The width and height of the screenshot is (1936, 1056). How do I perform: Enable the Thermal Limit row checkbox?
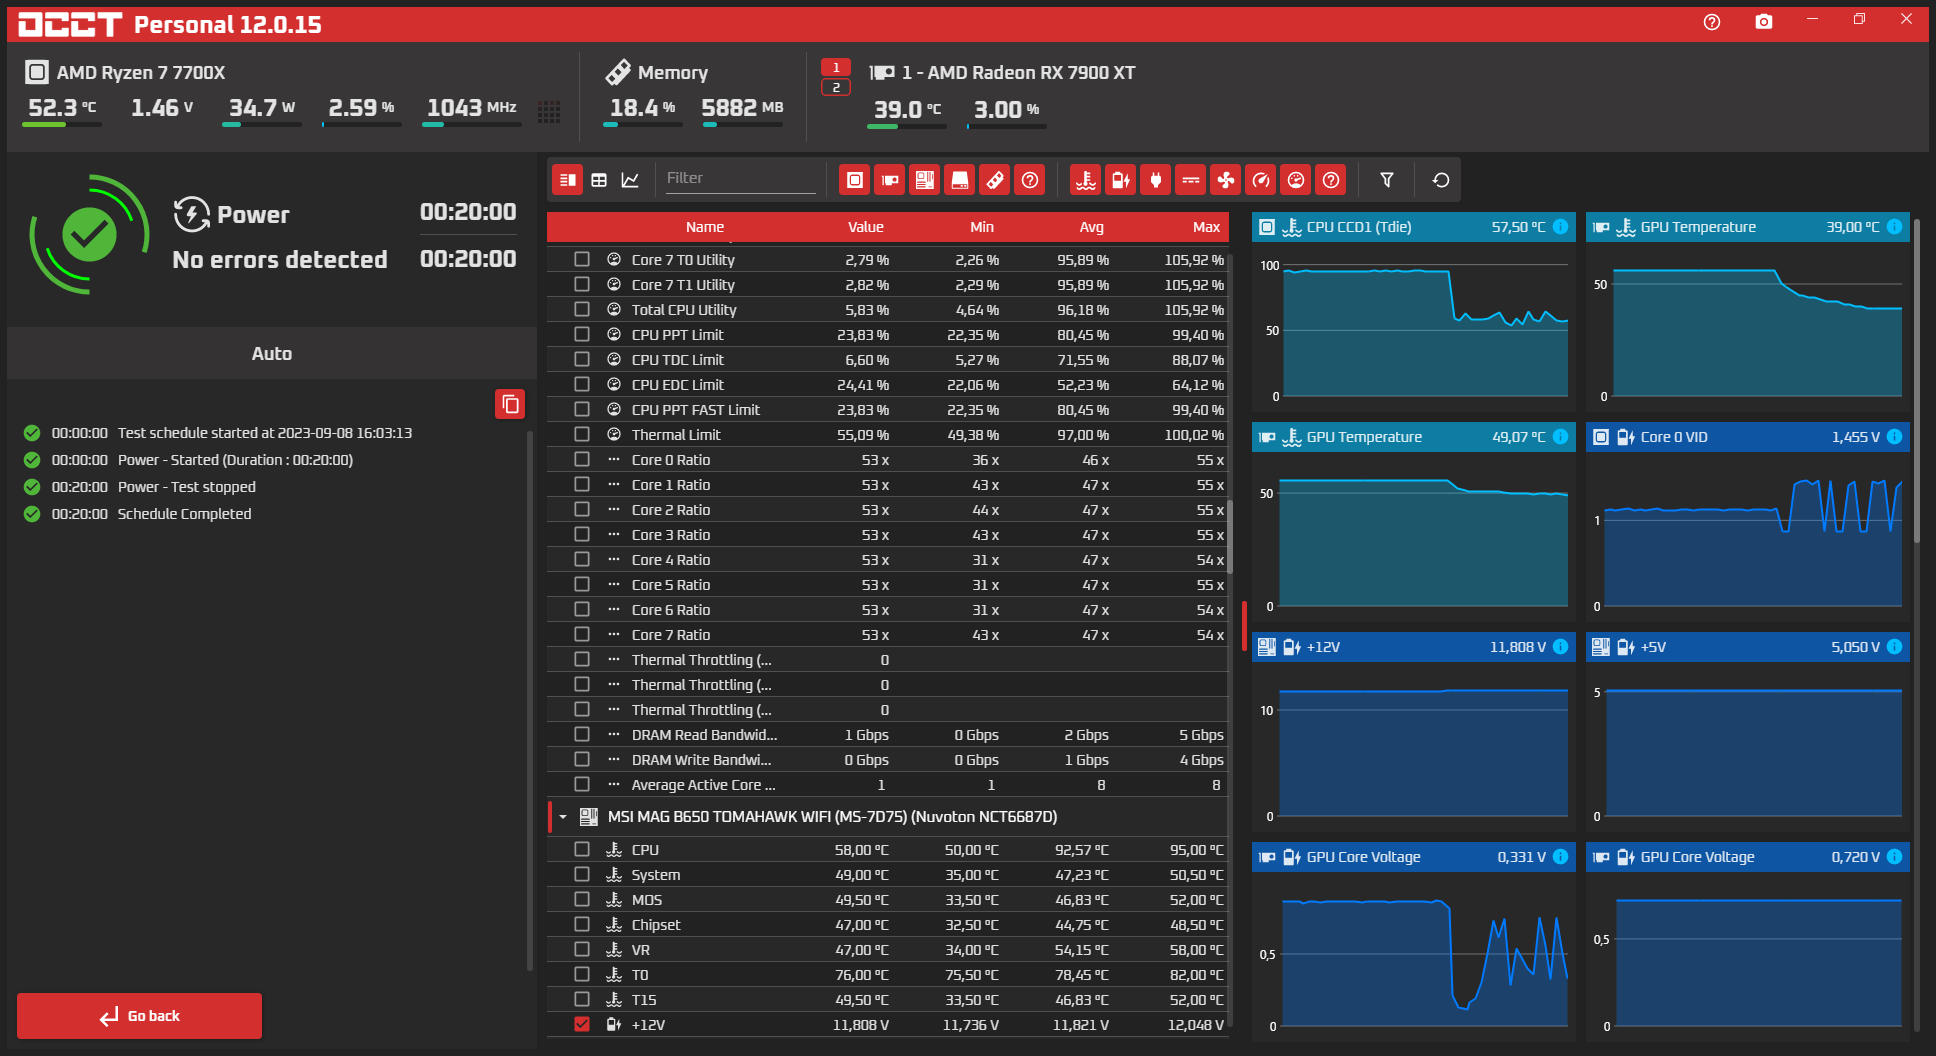(x=582, y=435)
